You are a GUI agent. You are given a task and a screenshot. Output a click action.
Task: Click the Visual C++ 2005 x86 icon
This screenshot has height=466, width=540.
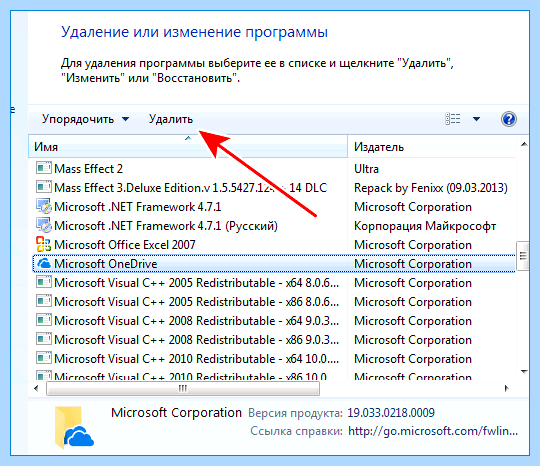click(44, 301)
